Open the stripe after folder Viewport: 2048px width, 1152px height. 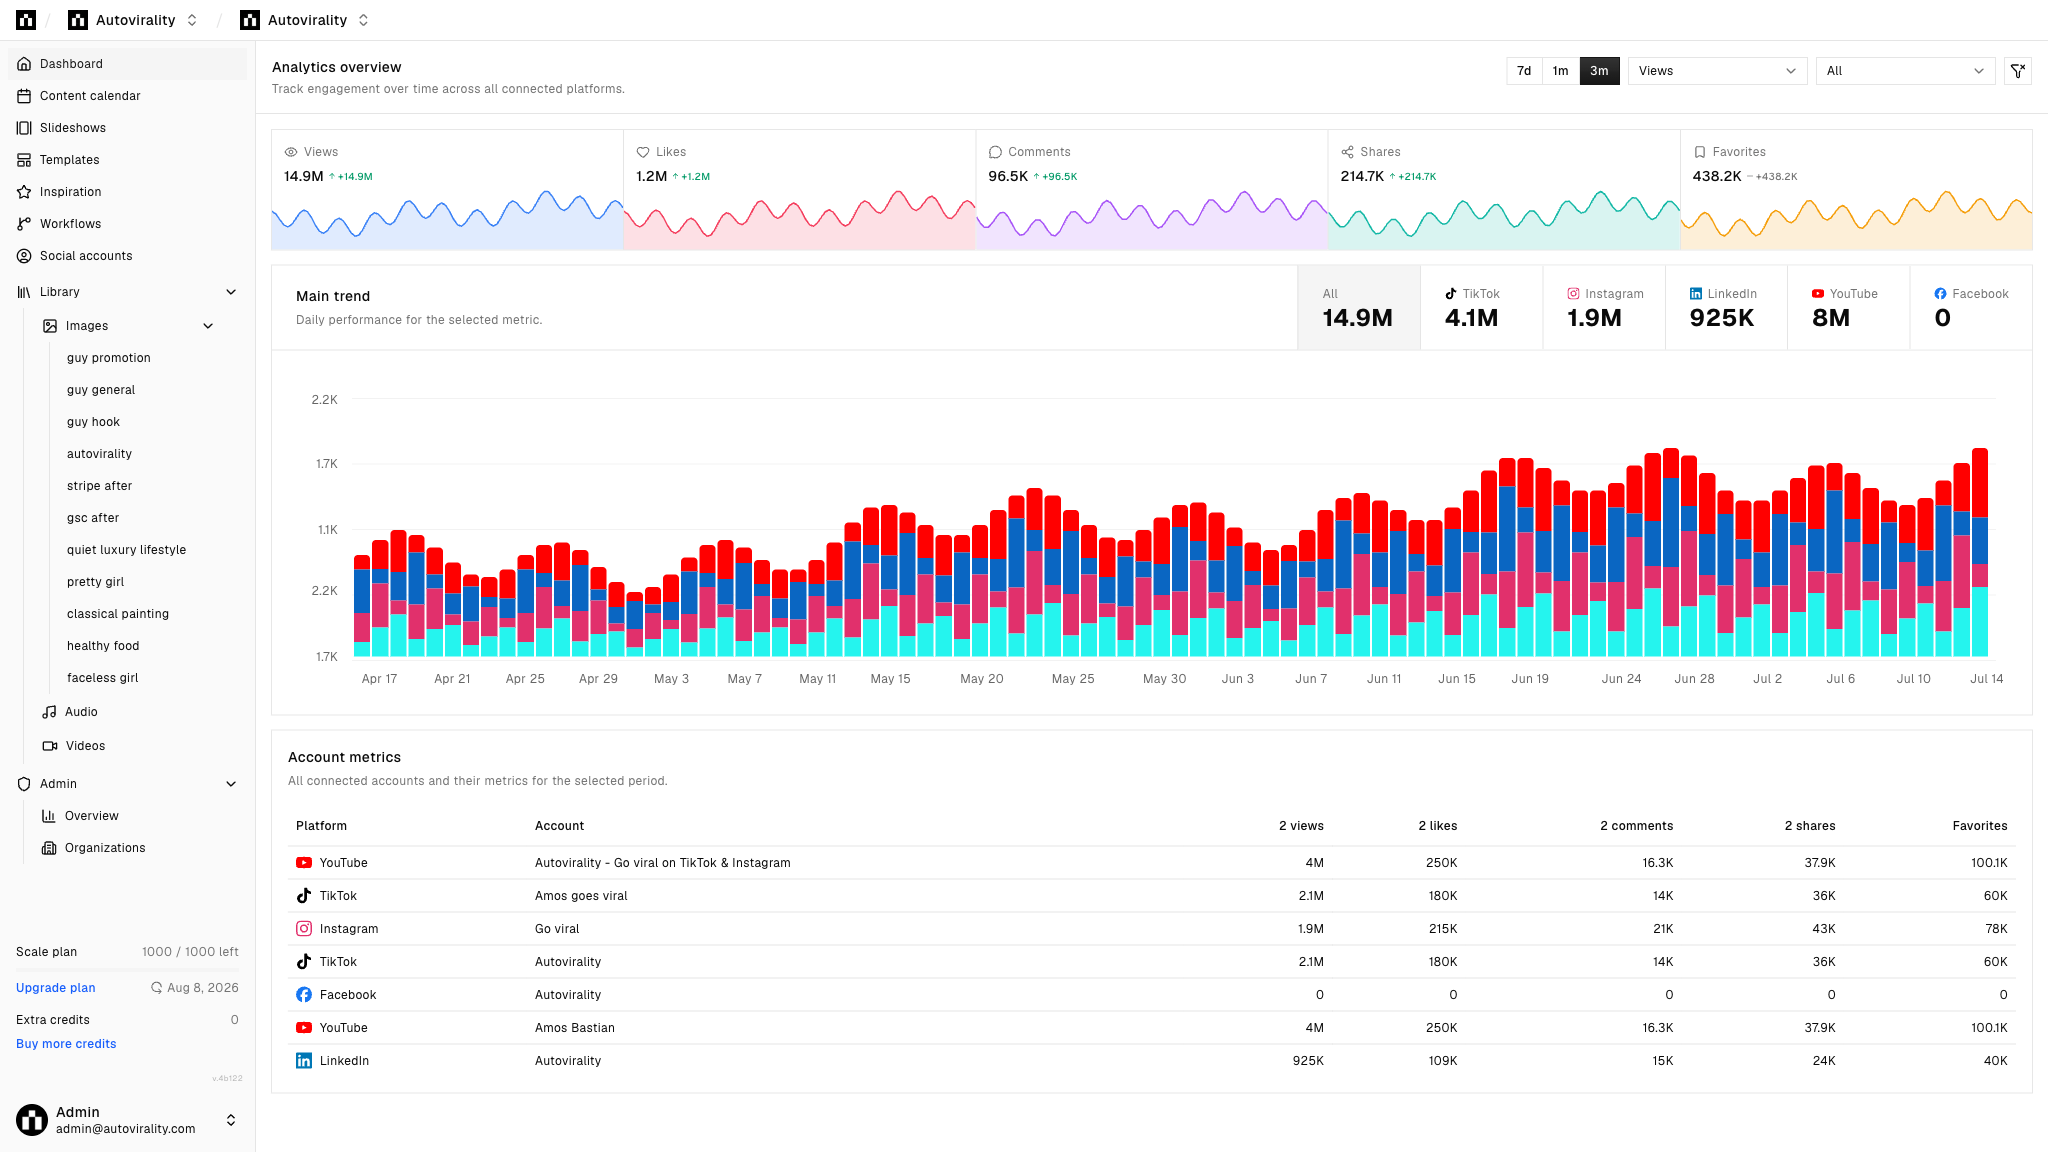(100, 486)
